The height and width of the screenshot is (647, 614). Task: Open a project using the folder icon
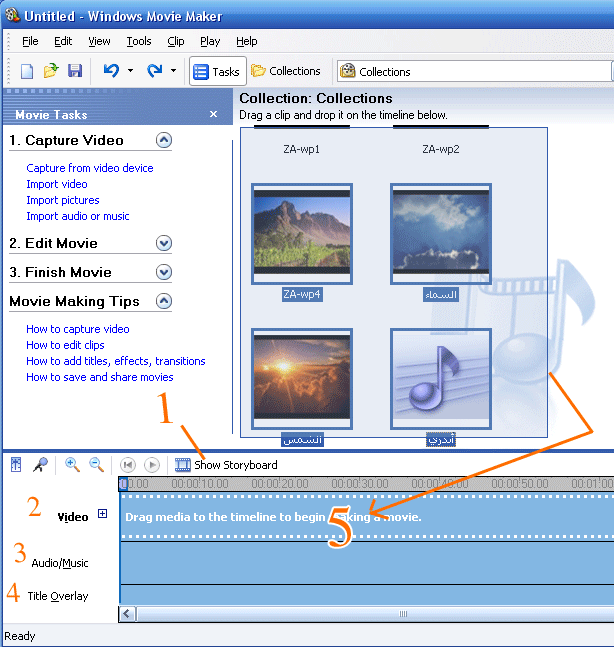click(x=51, y=71)
